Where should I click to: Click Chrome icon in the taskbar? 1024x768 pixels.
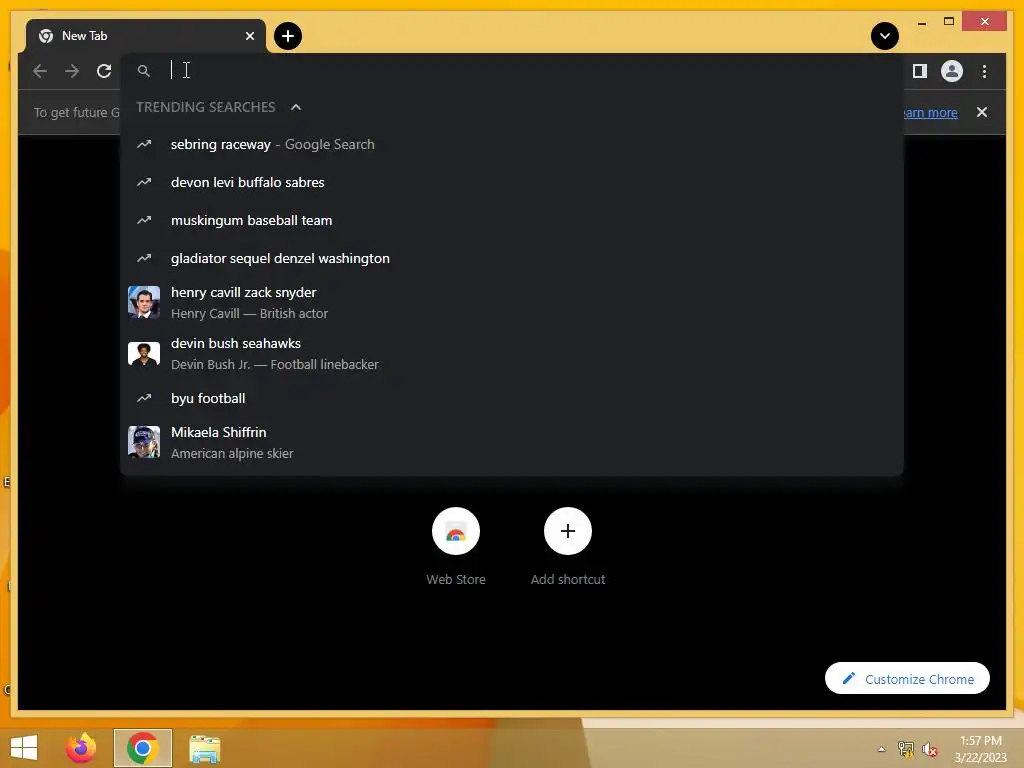[x=142, y=748]
